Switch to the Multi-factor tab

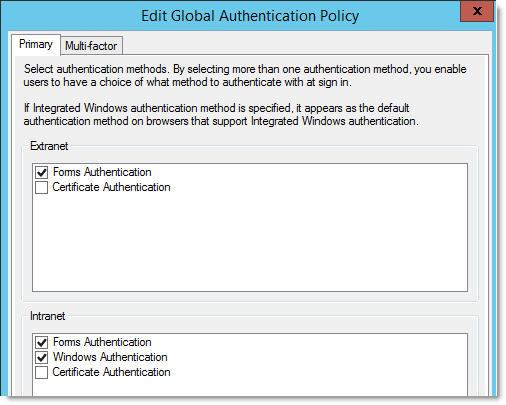click(x=91, y=45)
